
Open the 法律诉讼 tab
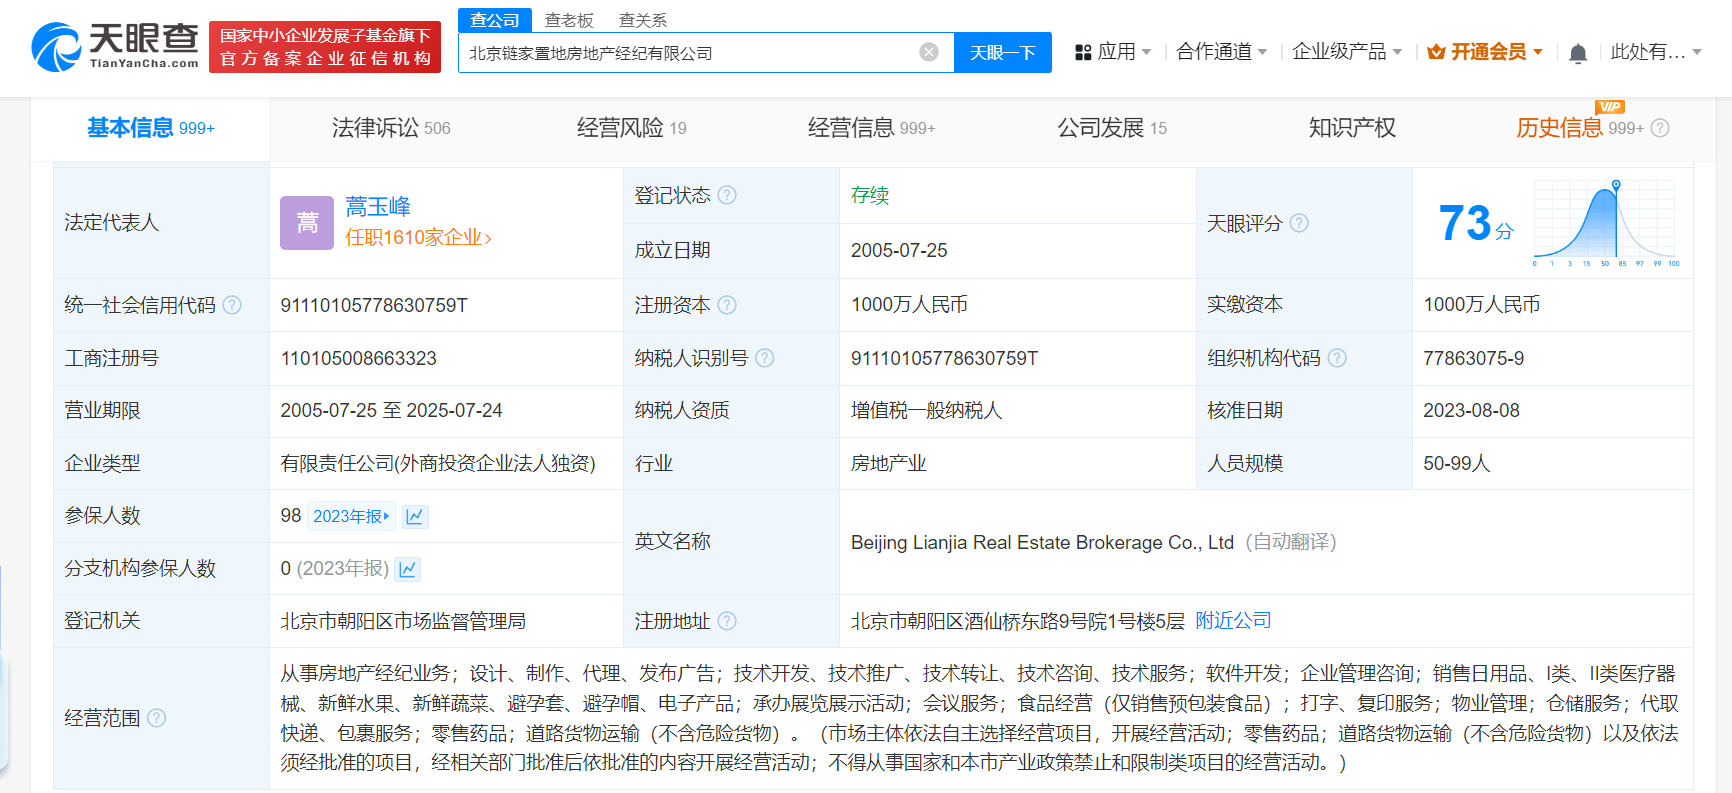coord(391,128)
